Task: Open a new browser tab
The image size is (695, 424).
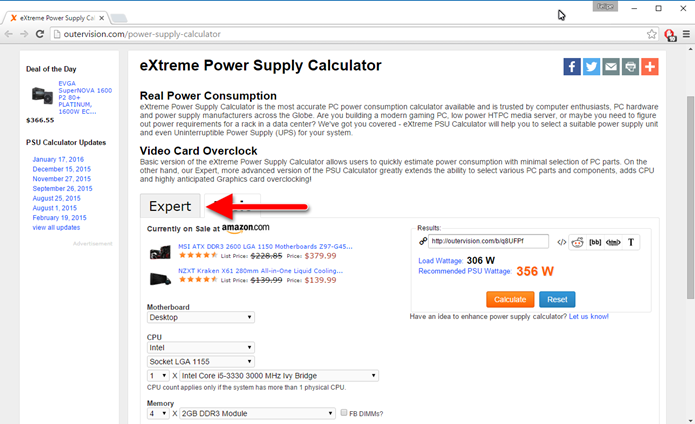Action: click(x=119, y=18)
